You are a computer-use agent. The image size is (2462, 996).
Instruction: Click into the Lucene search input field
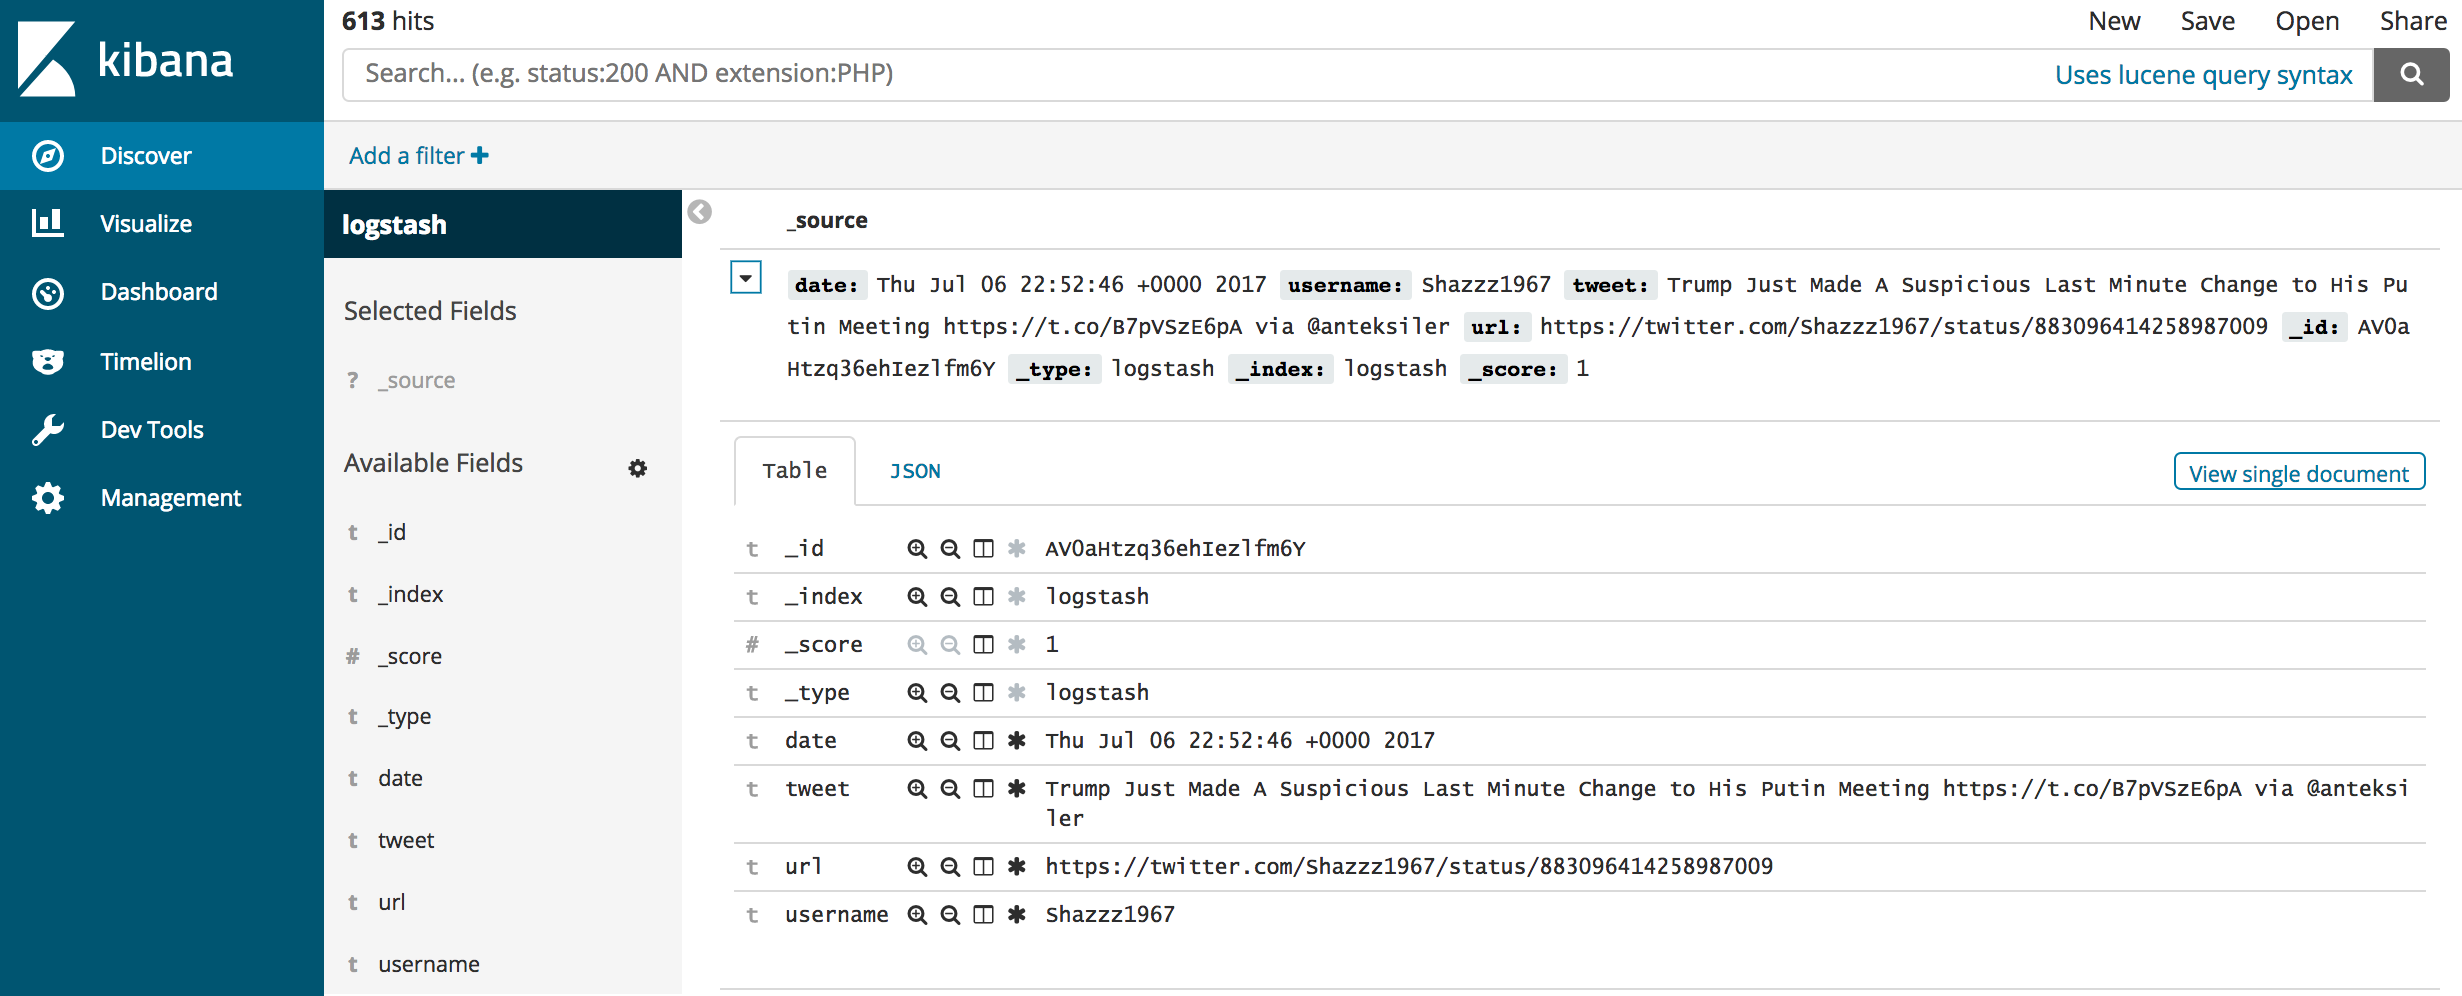click(x=1190, y=75)
